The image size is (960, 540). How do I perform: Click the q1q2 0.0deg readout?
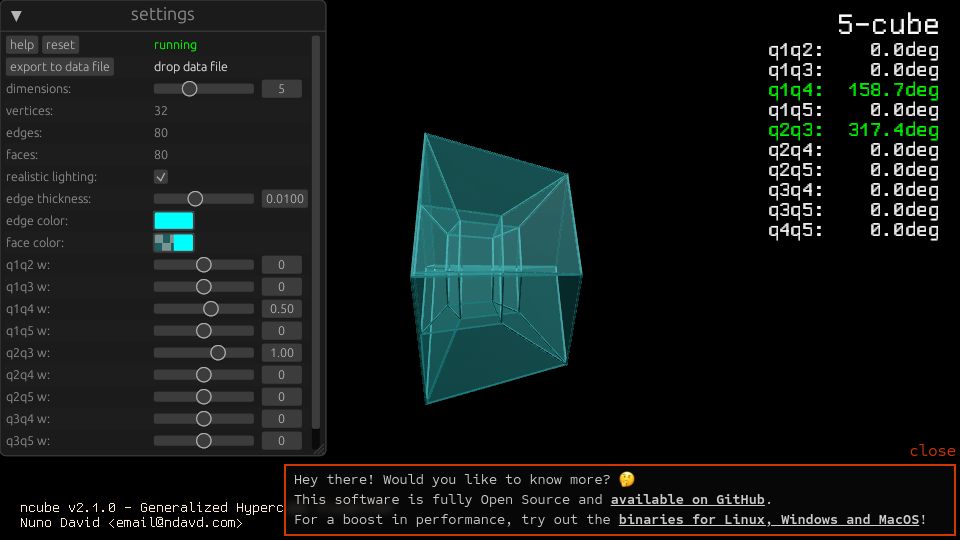click(853, 50)
